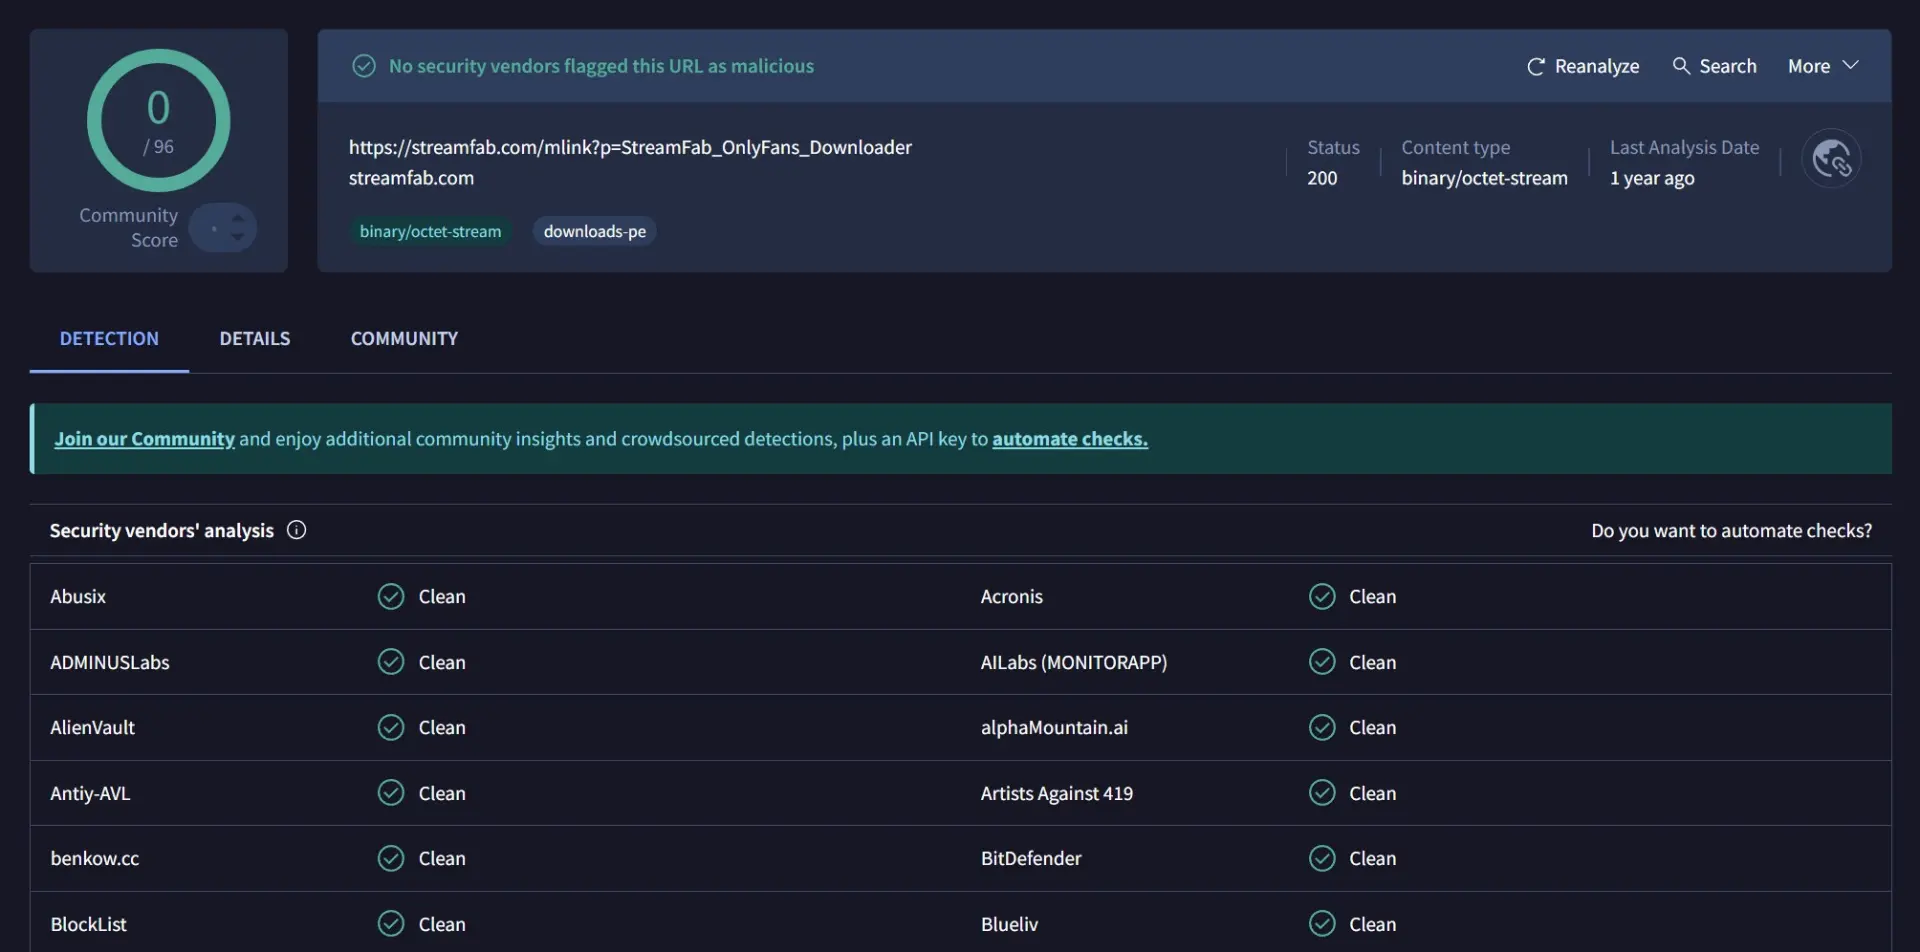Click the AlienVault vendor name
This screenshot has width=1920, height=952.
92,727
